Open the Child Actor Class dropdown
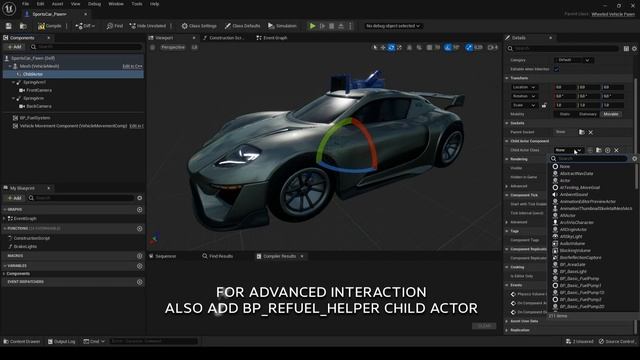The width and height of the screenshot is (640, 360). [568, 150]
